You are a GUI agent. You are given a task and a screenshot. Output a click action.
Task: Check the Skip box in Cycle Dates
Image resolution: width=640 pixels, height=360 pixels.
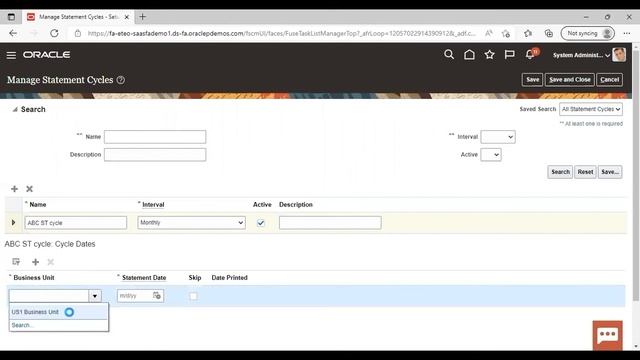coord(193,296)
